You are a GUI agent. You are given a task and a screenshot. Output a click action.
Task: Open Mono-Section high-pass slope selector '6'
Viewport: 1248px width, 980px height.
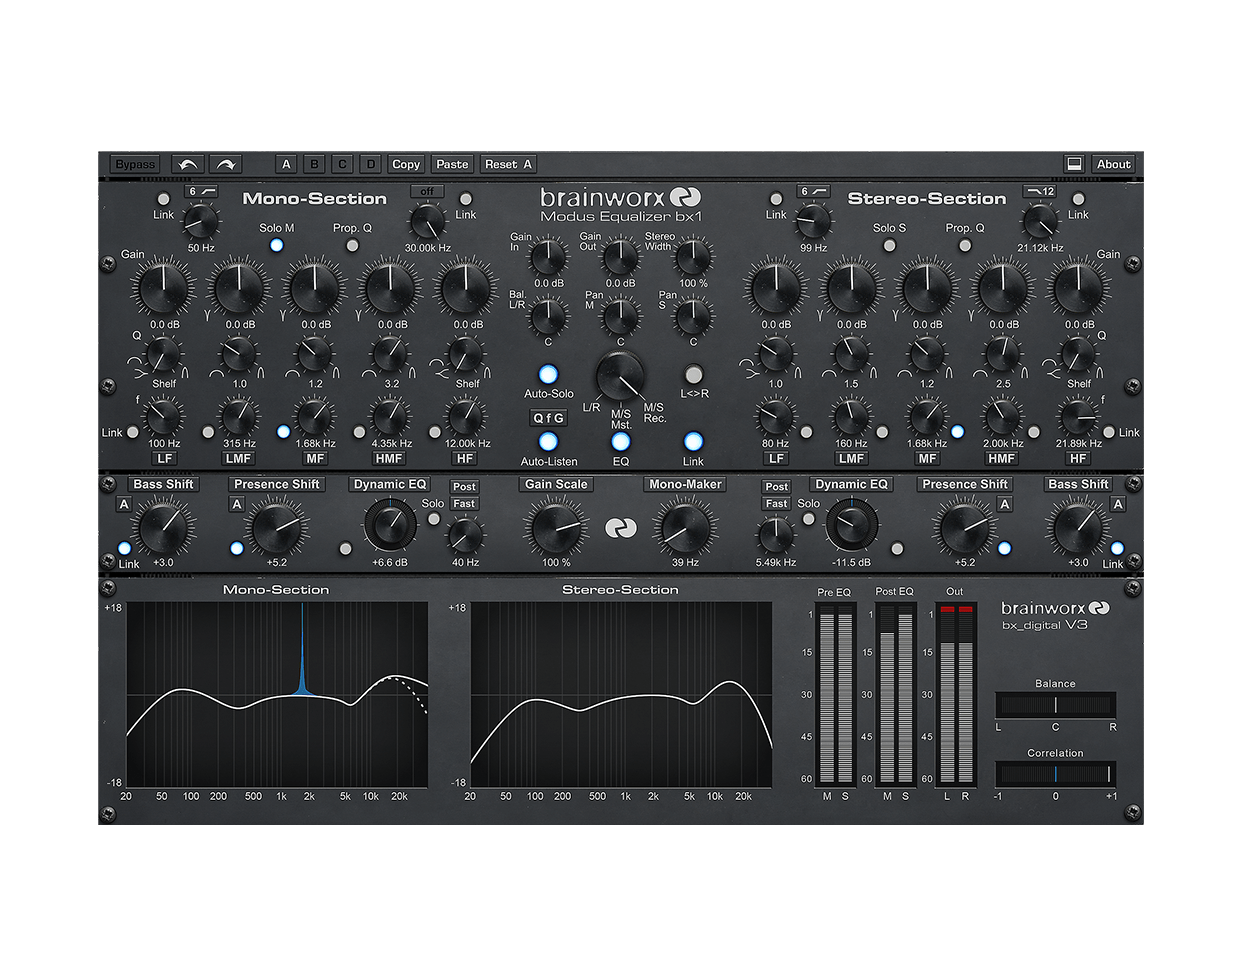[202, 191]
